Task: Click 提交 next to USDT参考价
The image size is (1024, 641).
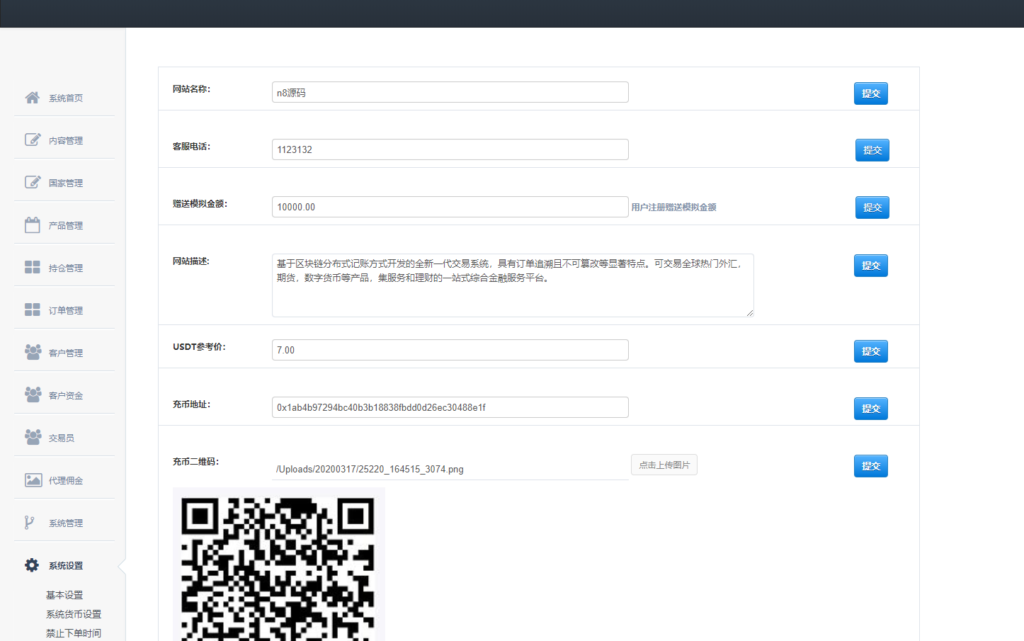Action: [869, 350]
